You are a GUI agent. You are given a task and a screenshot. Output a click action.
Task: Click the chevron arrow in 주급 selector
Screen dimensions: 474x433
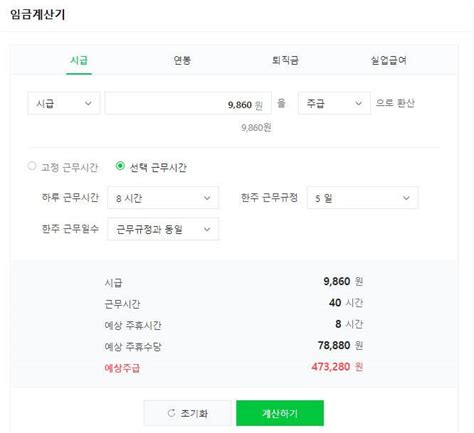(358, 103)
